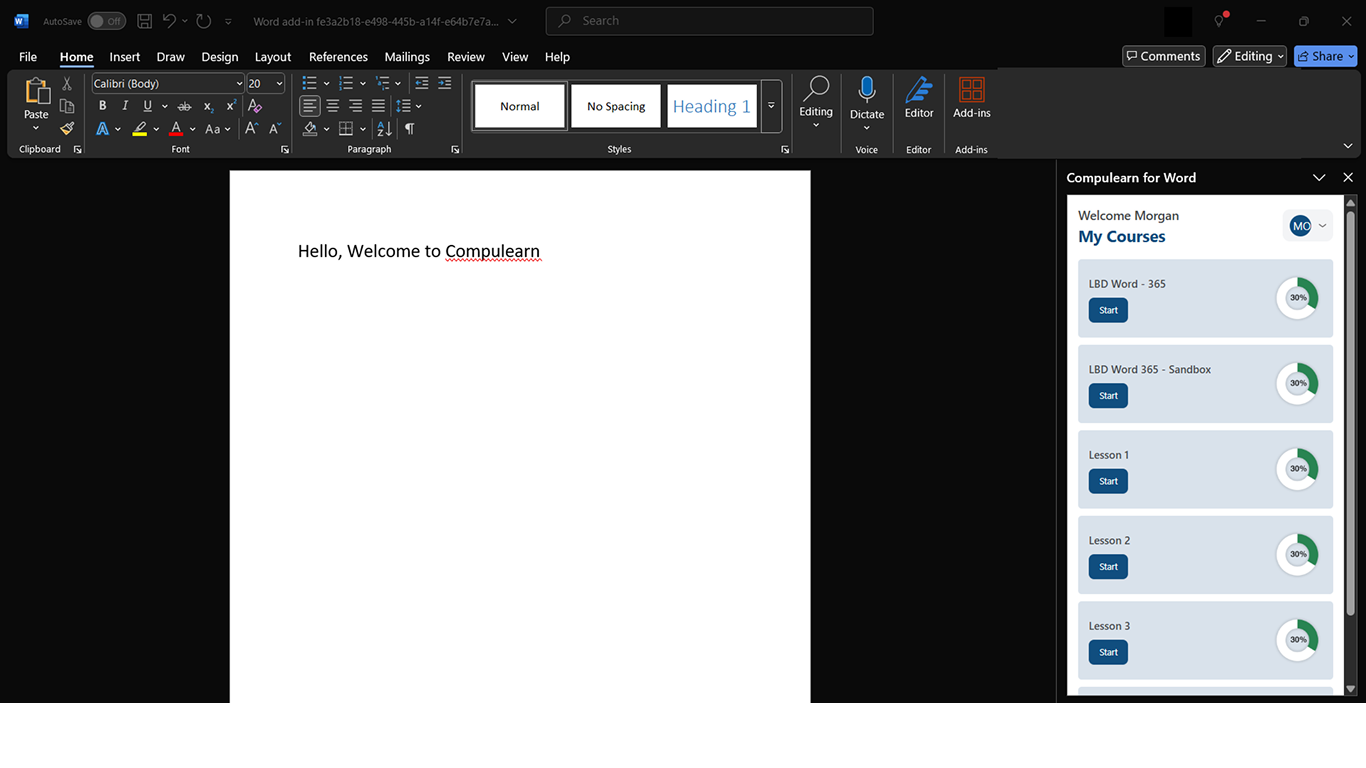Toggle justified text alignment
Screen dimensions: 1366x768
(x=378, y=106)
